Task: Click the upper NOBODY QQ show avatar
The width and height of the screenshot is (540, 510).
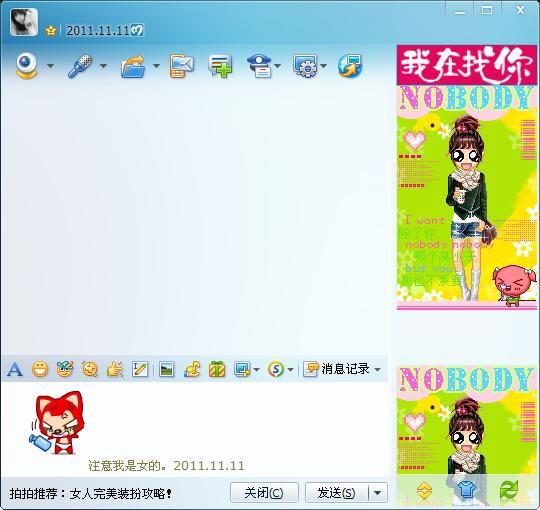Action: click(x=467, y=198)
